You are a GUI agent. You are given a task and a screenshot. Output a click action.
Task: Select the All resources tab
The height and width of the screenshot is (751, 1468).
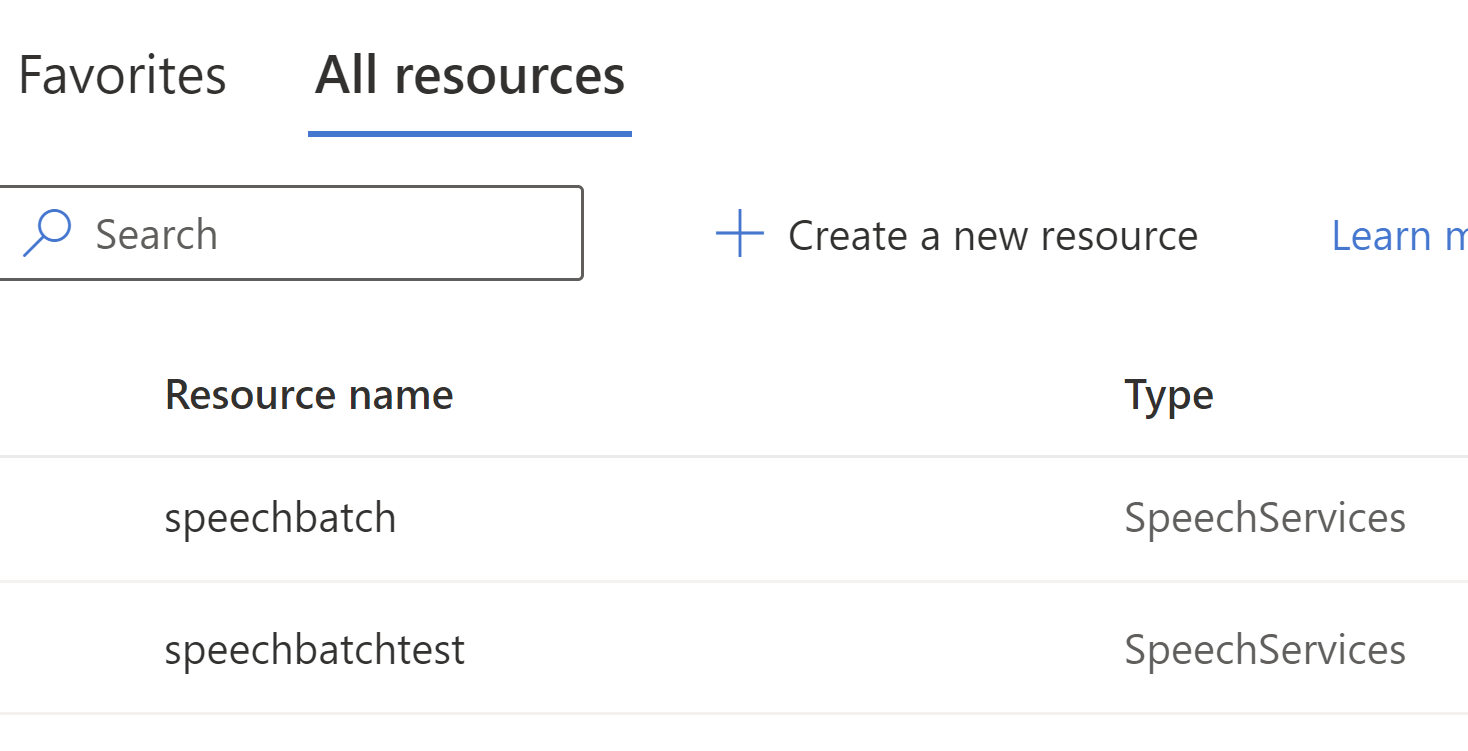click(x=470, y=75)
